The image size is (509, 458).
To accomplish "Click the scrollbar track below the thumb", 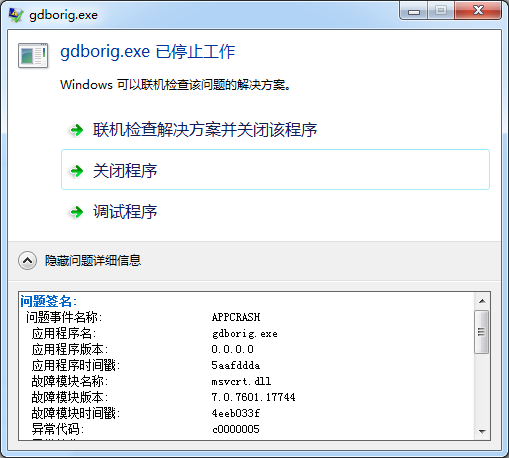I will click(x=482, y=388).
